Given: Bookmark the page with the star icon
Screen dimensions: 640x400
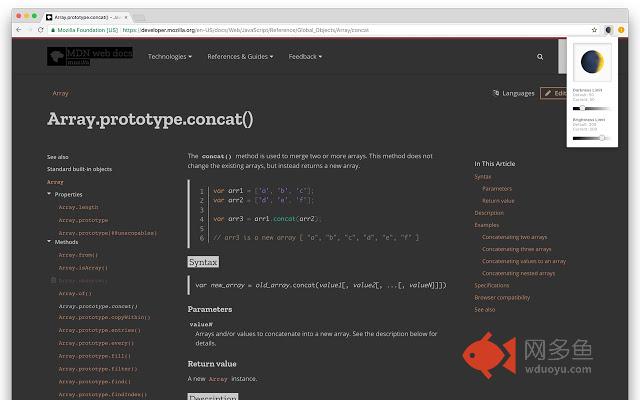Looking at the screenshot, I should pyautogui.click(x=594, y=30).
